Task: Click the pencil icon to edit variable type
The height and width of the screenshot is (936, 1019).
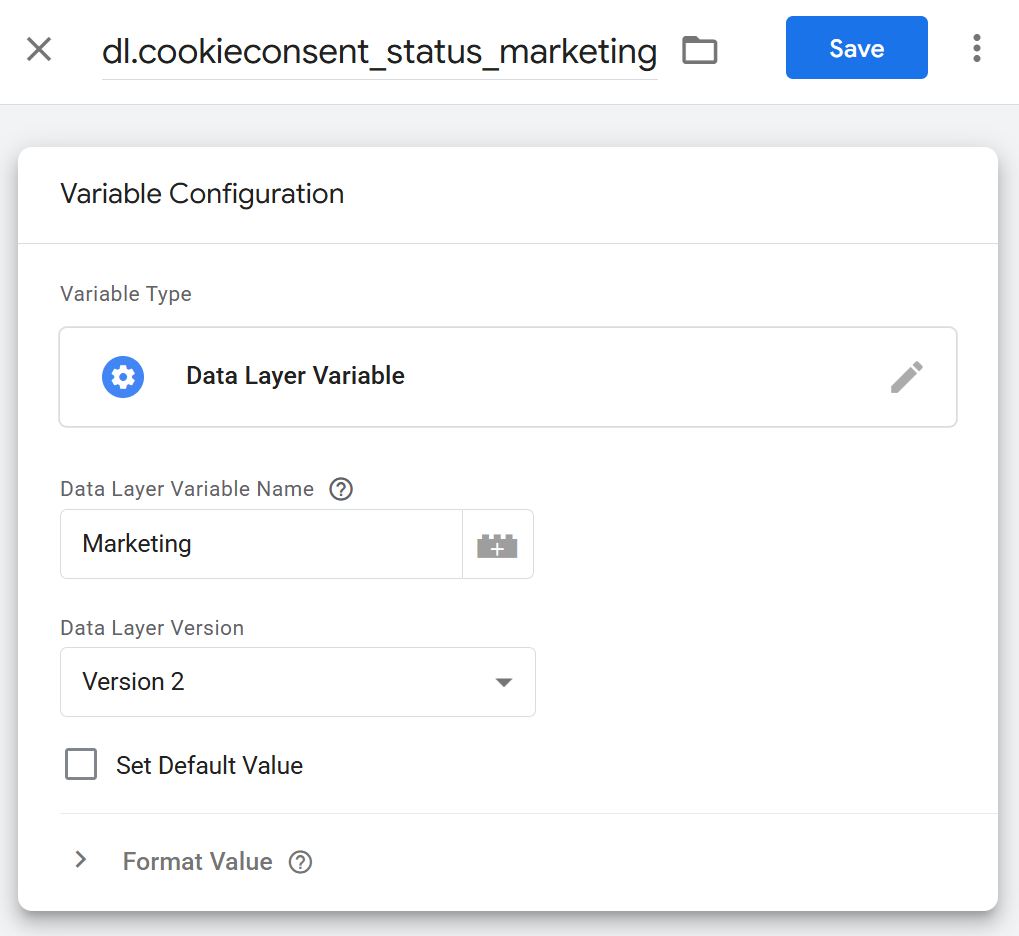Action: click(x=906, y=377)
